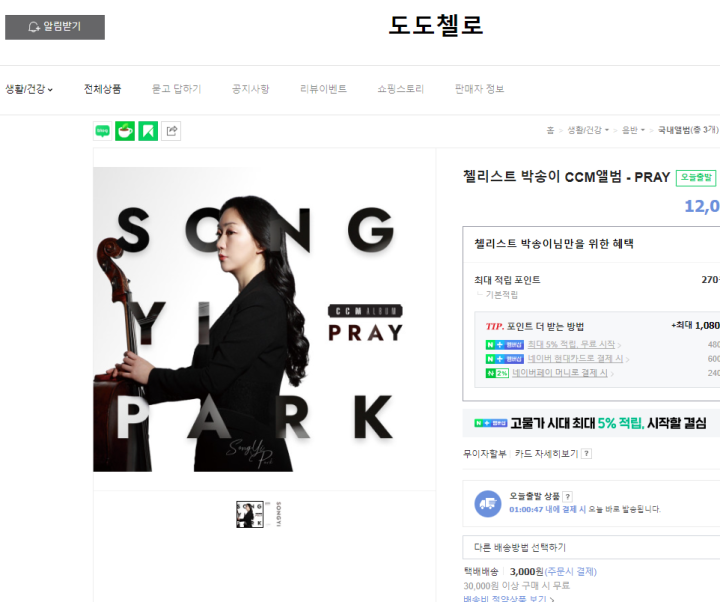Open breadcrumb 음반 dropdown arrow
The height and width of the screenshot is (602, 720).
point(642,130)
